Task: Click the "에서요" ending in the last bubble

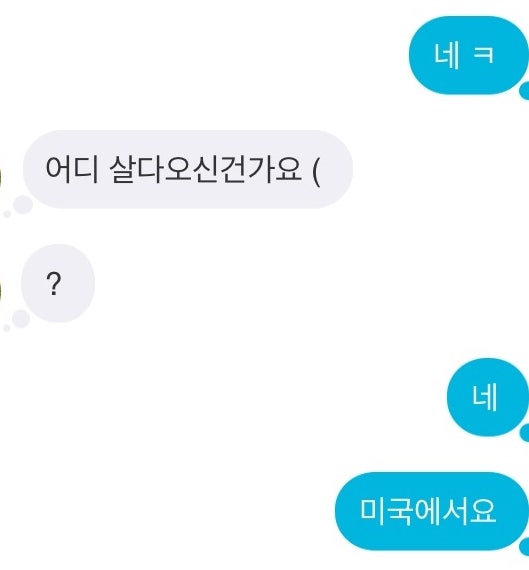Action: (x=455, y=511)
